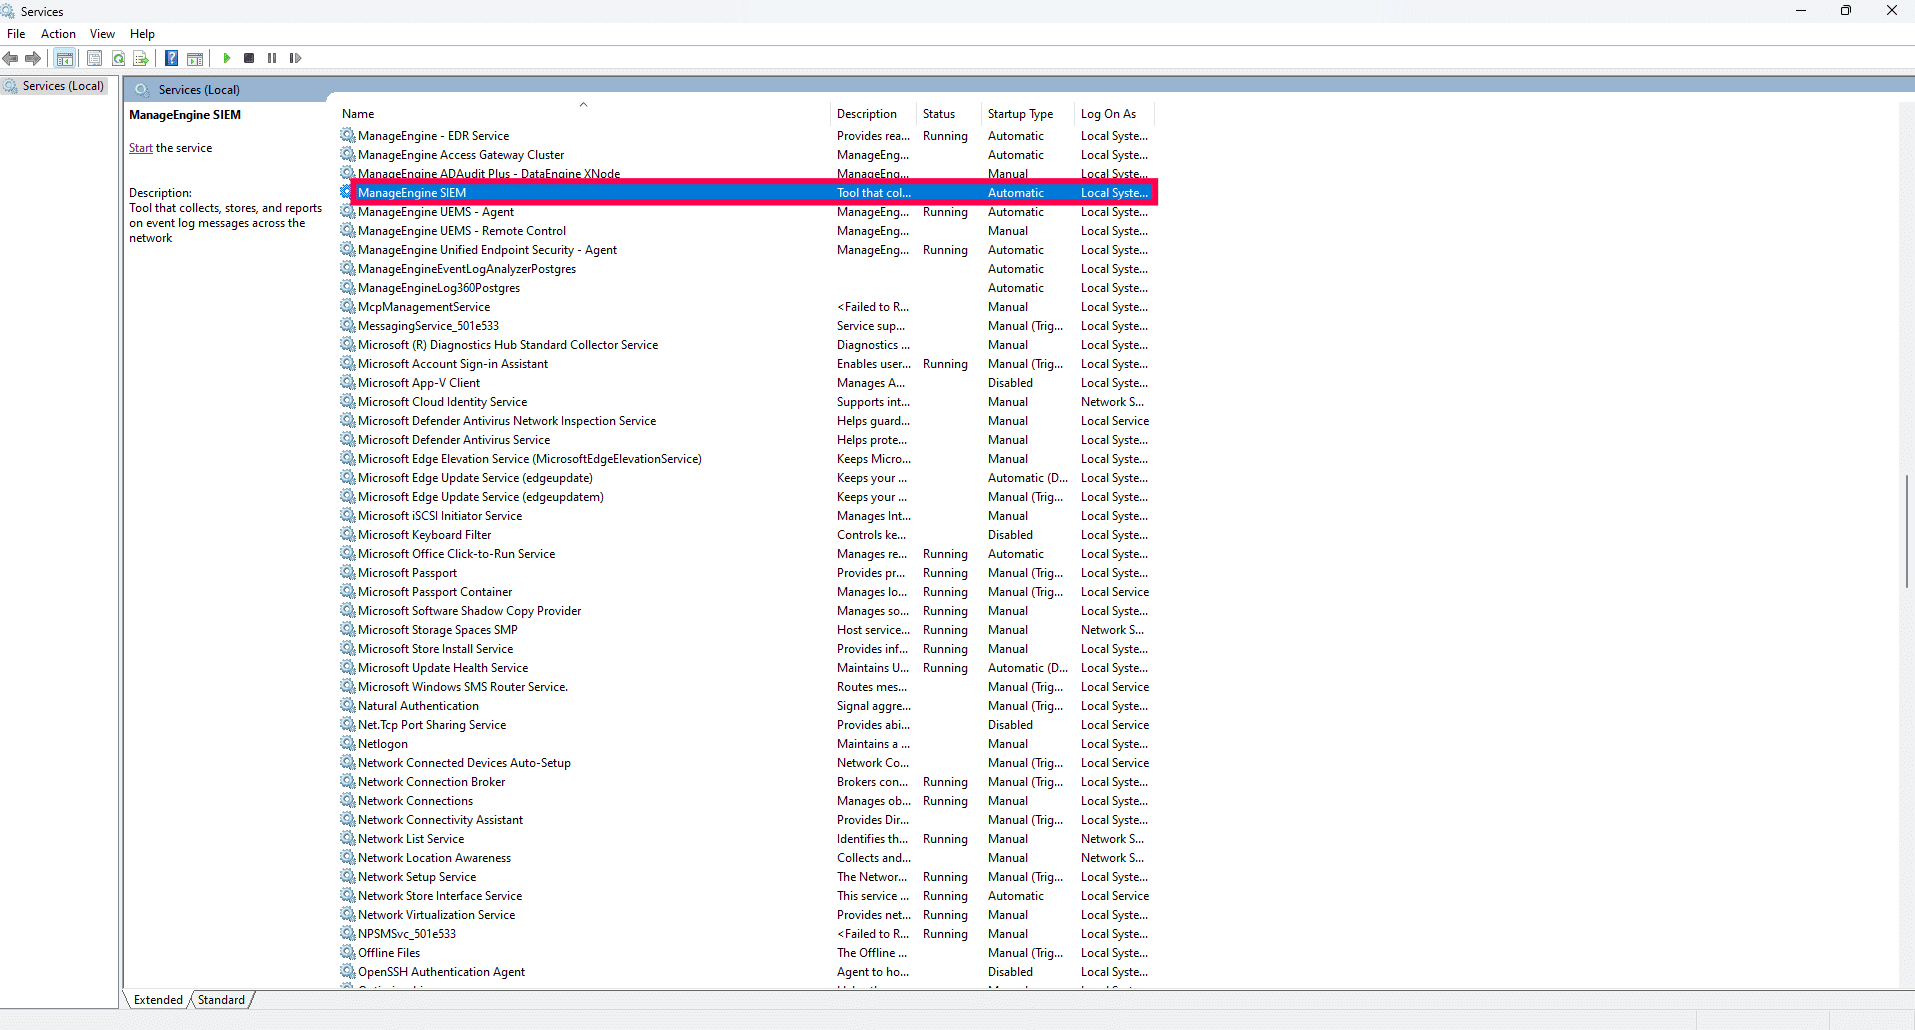Sort by the Startup Type column header
The width and height of the screenshot is (1915, 1030).
pyautogui.click(x=1029, y=114)
